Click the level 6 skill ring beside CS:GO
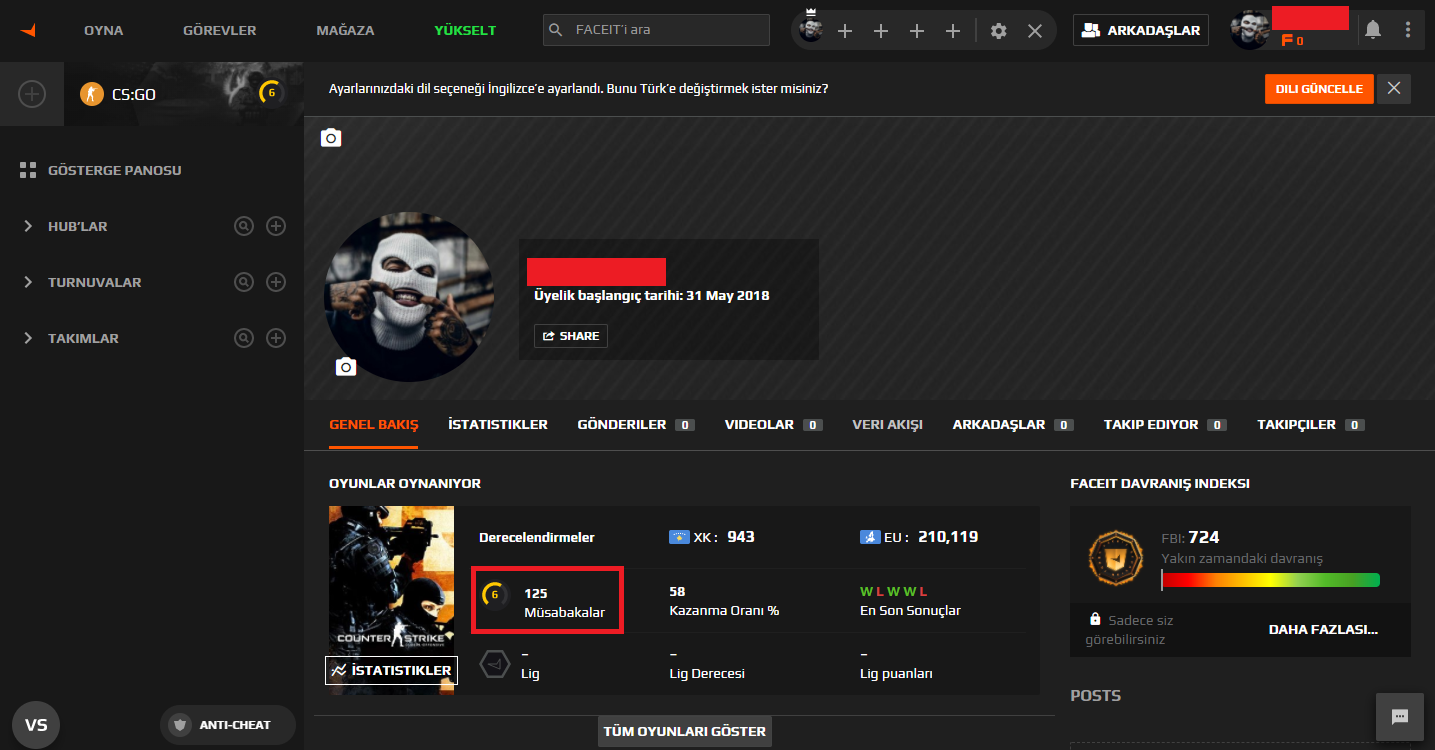1435x750 pixels. coord(271,93)
